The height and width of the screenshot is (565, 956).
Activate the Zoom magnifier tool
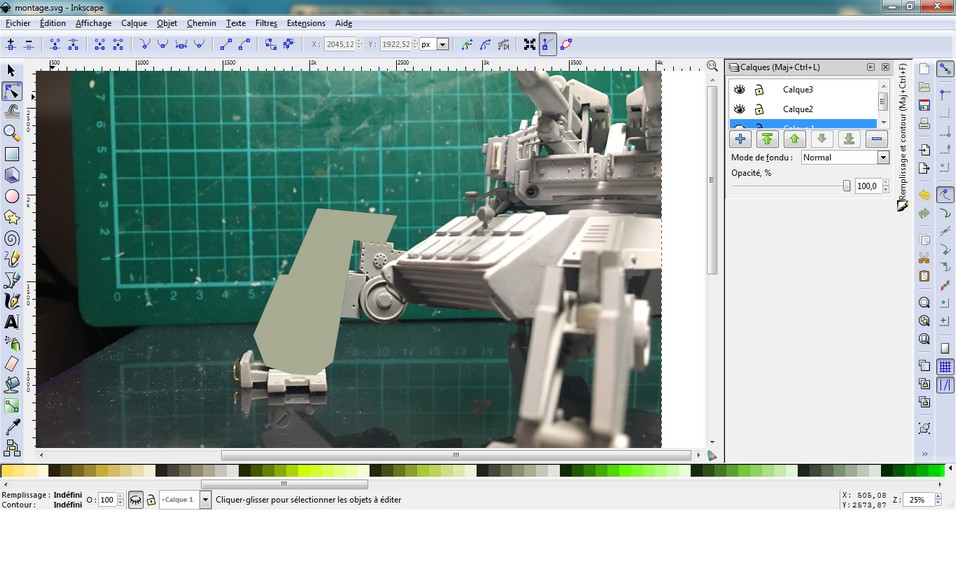tap(12, 133)
